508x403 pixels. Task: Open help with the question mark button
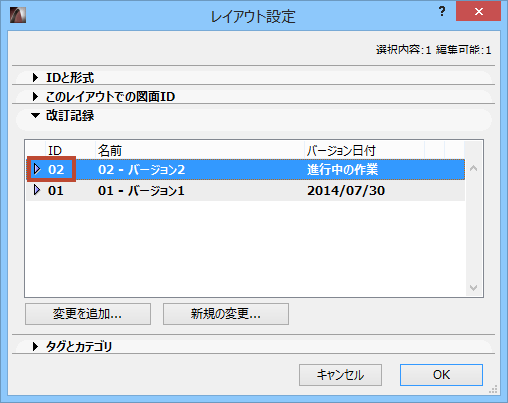tap(442, 12)
